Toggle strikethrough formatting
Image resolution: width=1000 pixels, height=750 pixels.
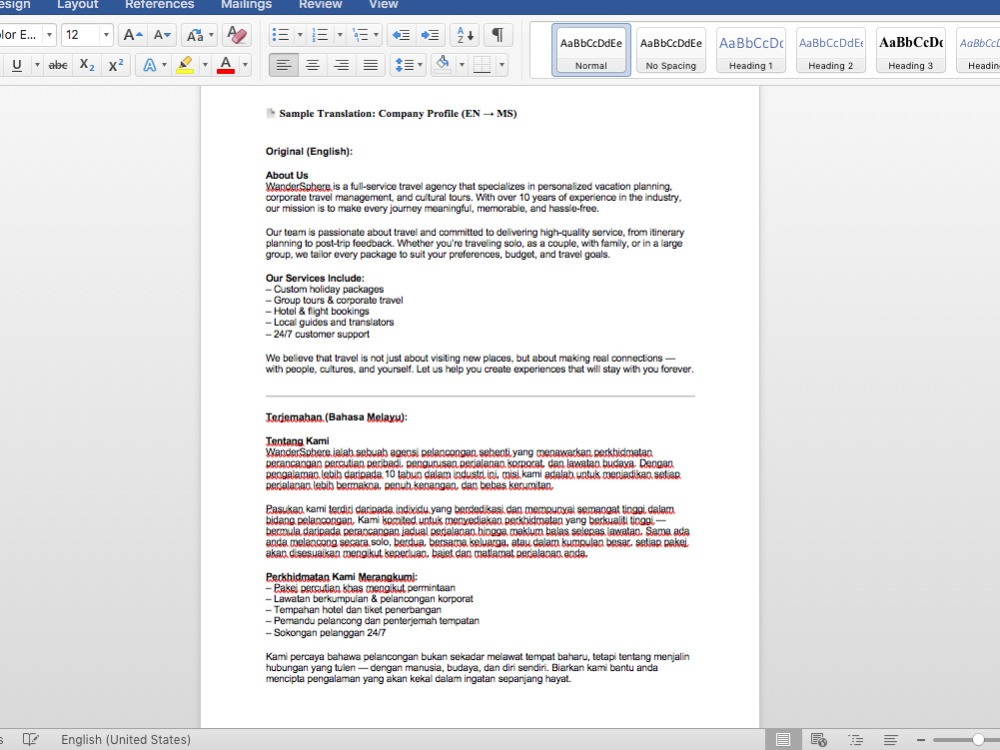58,65
